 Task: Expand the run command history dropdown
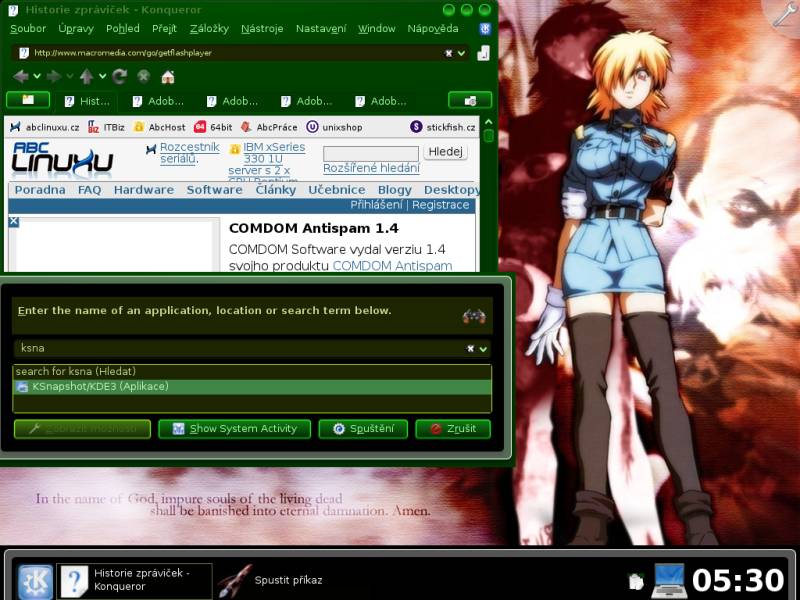coord(484,349)
